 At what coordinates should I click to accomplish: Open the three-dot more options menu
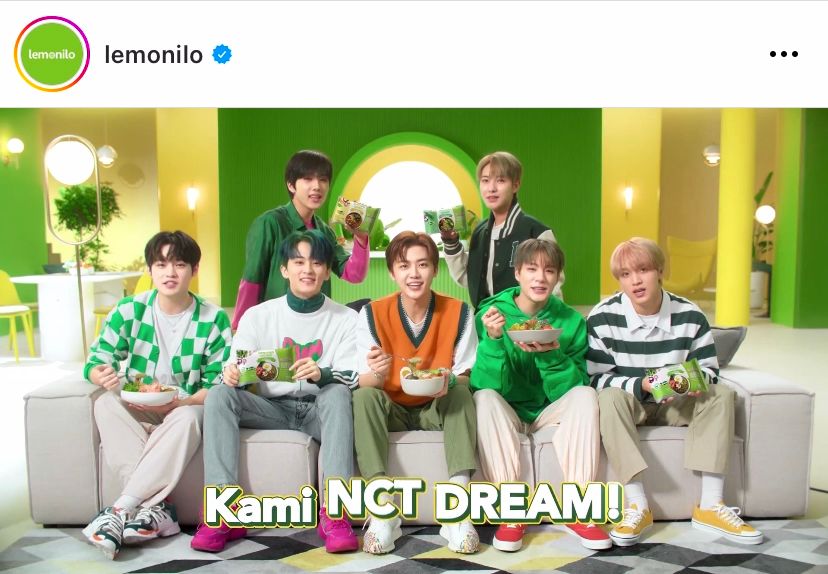click(x=784, y=54)
